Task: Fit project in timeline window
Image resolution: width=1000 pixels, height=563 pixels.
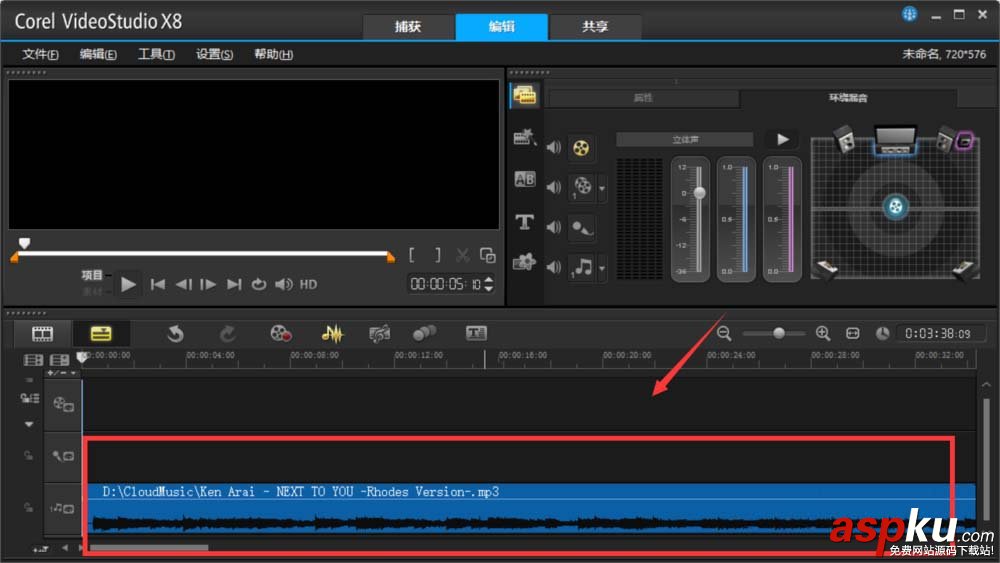Action: (x=853, y=333)
